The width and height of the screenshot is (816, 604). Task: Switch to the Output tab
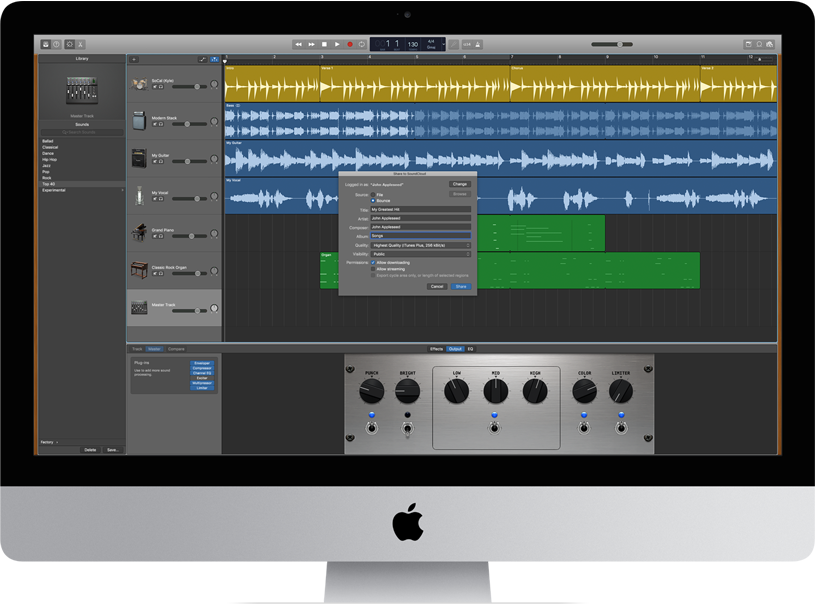click(x=455, y=349)
